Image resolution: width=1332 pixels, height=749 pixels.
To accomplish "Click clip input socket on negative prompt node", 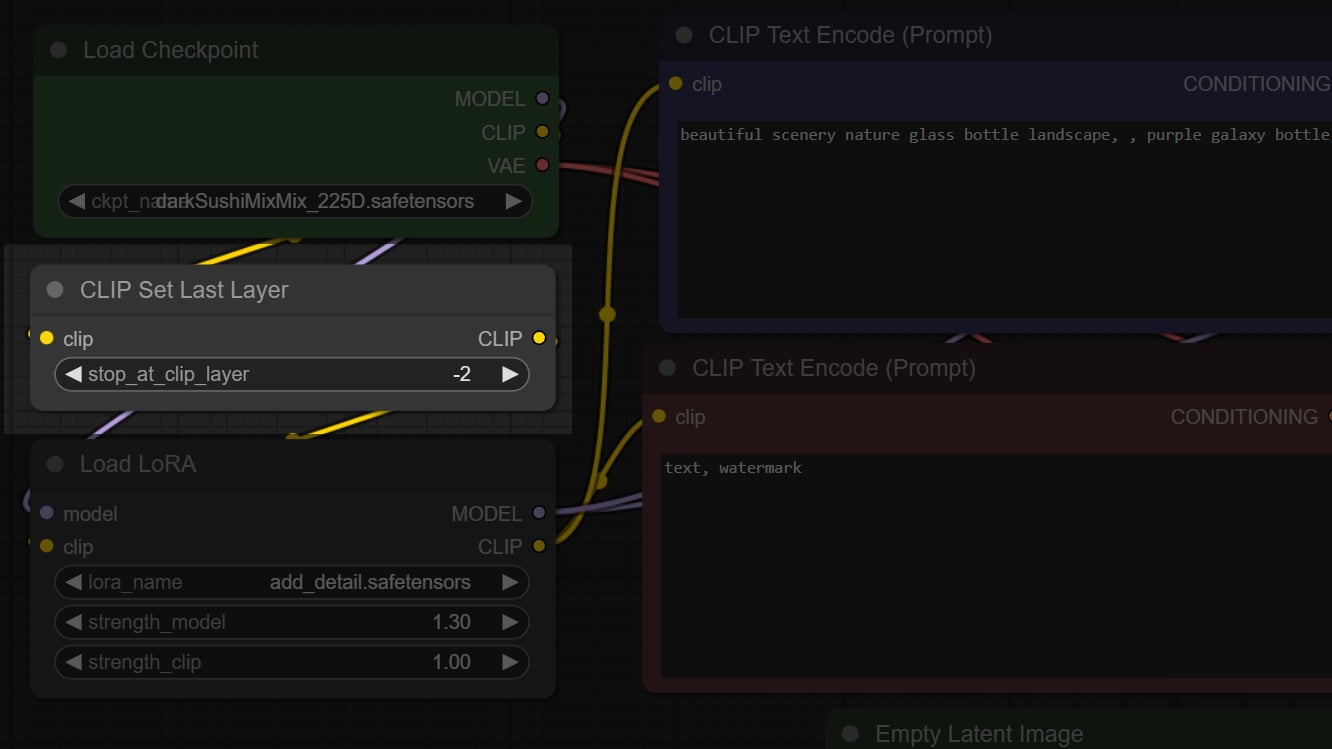I will click(x=658, y=416).
